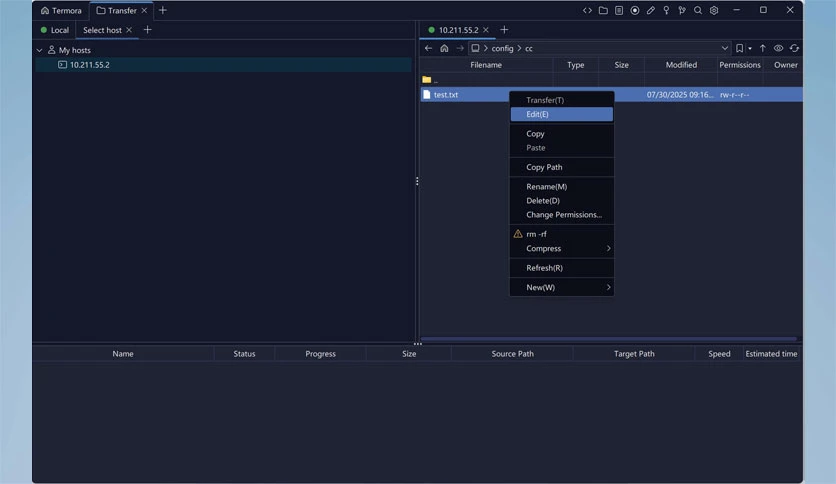836x484 pixels.
Task: Click the modified date 07/30/2025 09:16
Action: [680, 94]
